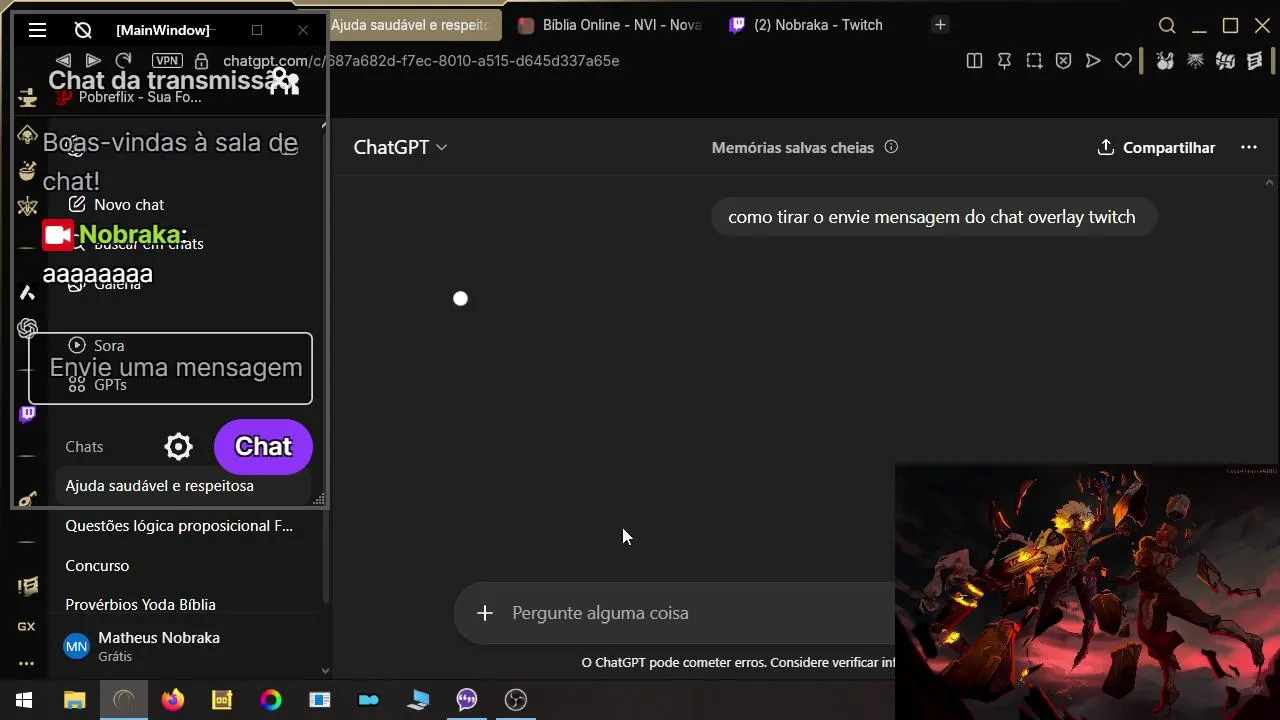Click the fruit-shaped extension icon

[x=1165, y=61]
